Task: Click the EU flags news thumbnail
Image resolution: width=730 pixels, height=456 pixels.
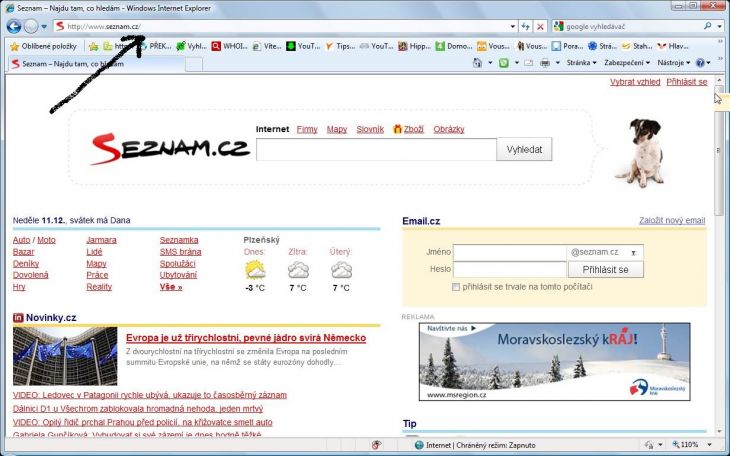Action: [65, 356]
